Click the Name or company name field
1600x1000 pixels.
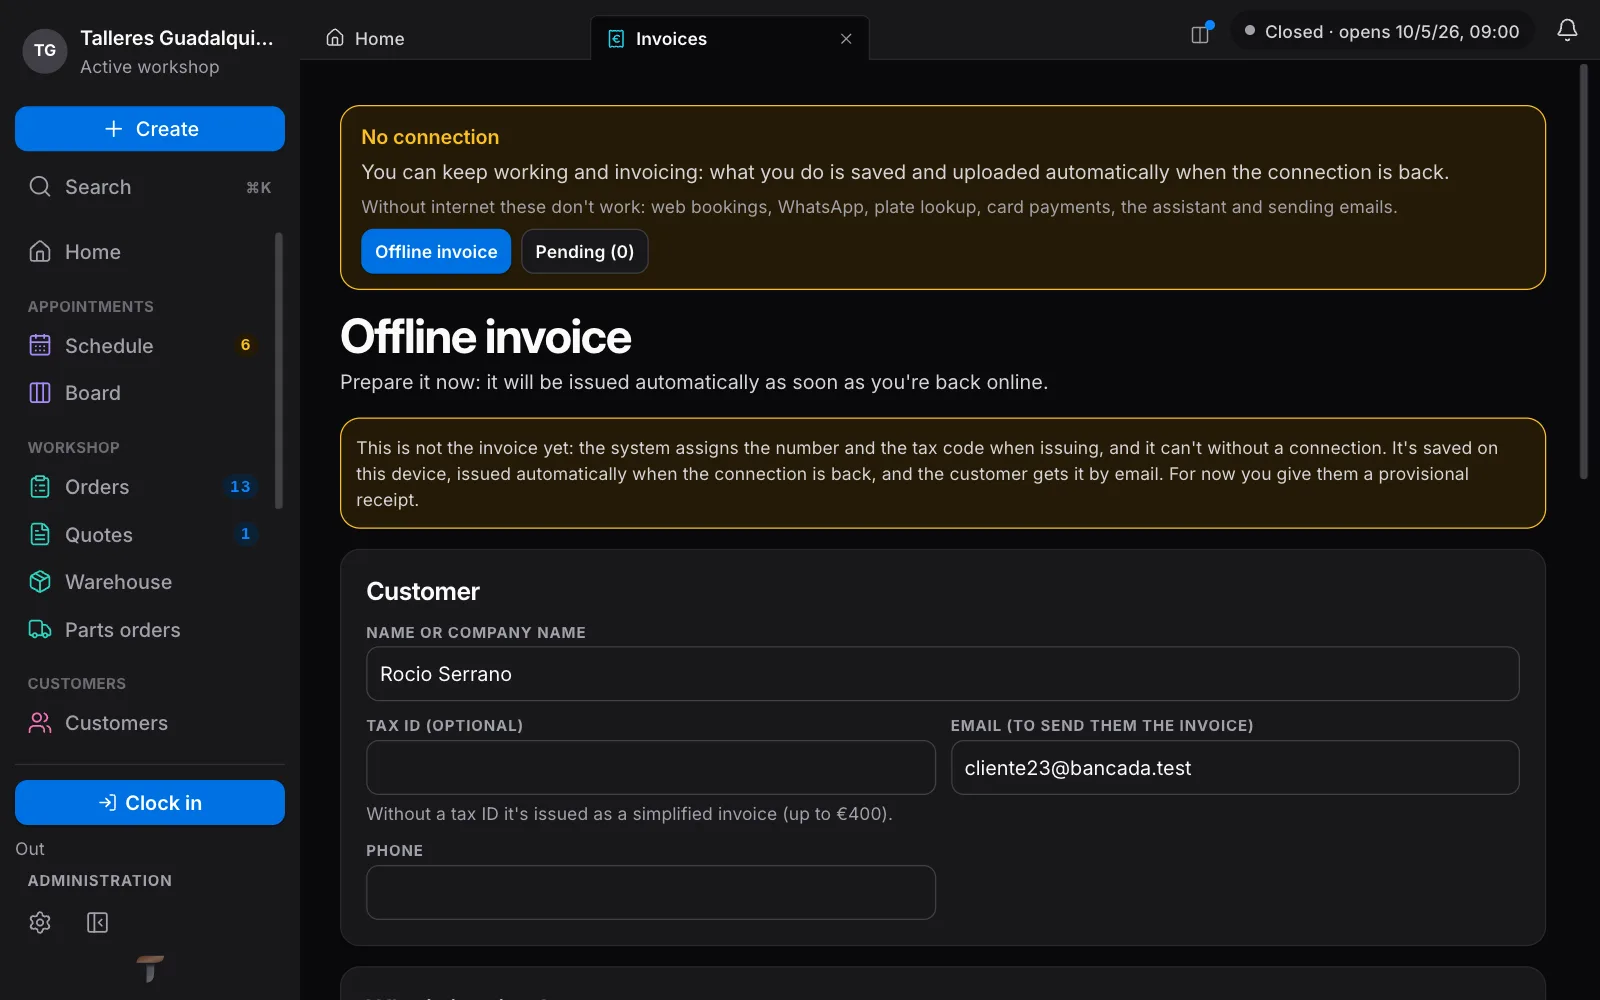tap(943, 674)
